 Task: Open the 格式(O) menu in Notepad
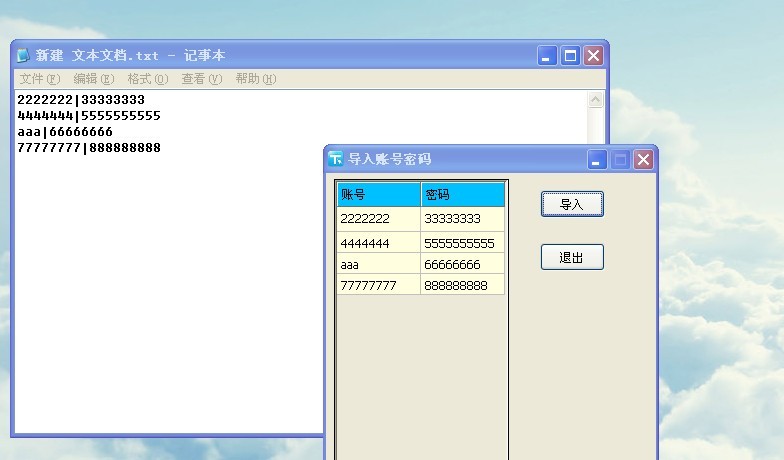tap(148, 79)
